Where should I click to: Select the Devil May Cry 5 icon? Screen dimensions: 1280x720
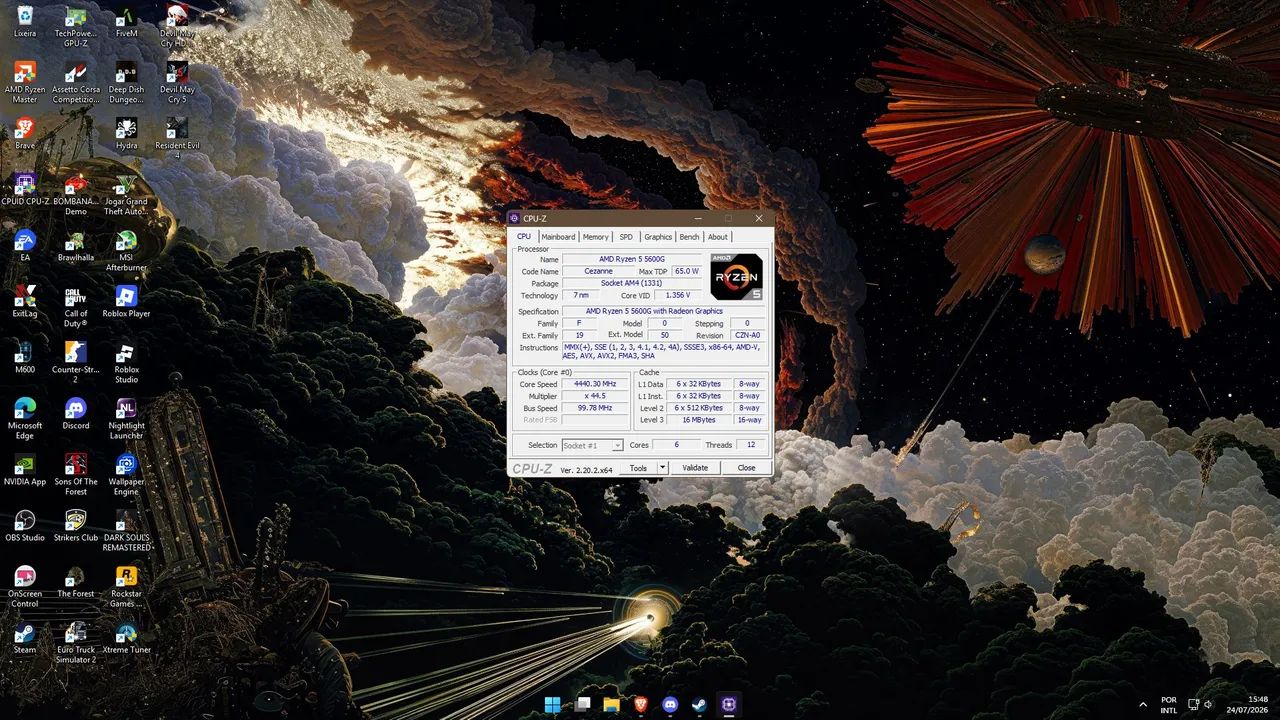(177, 83)
